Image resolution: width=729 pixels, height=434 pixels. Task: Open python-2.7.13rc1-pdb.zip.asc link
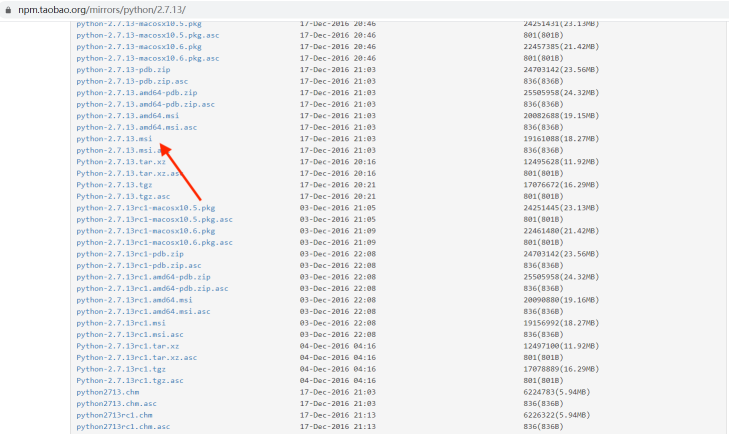coord(139,265)
